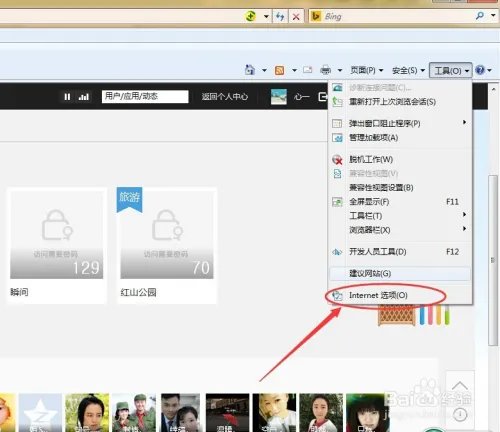Expand the 工具栏(T) submenu arrow
The height and width of the screenshot is (432, 500).
tap(464, 215)
